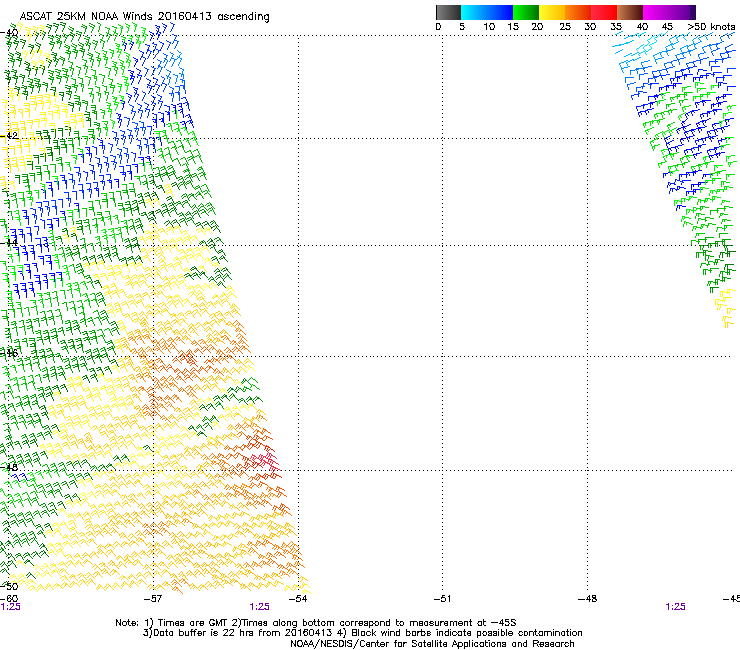Click the red 30-35 knots color band

(x=604, y=12)
